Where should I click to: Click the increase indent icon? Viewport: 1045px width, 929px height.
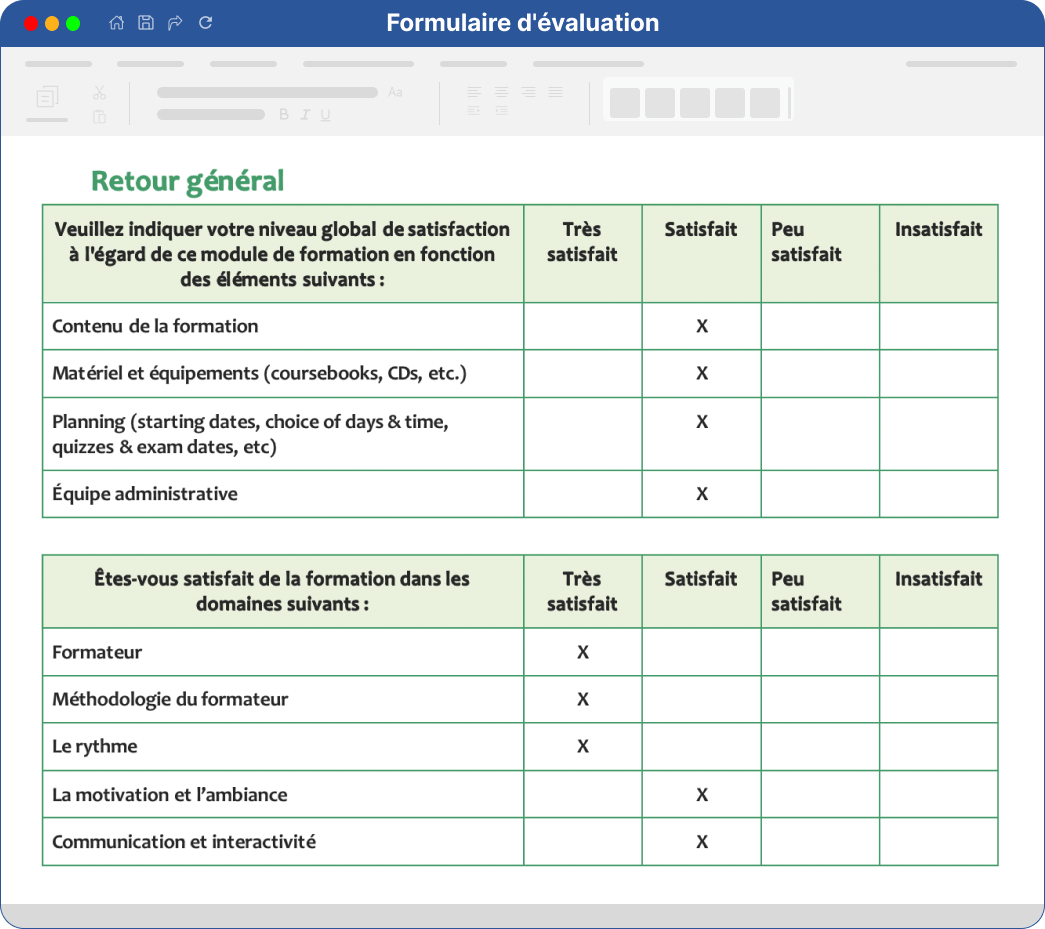pyautogui.click(x=501, y=111)
